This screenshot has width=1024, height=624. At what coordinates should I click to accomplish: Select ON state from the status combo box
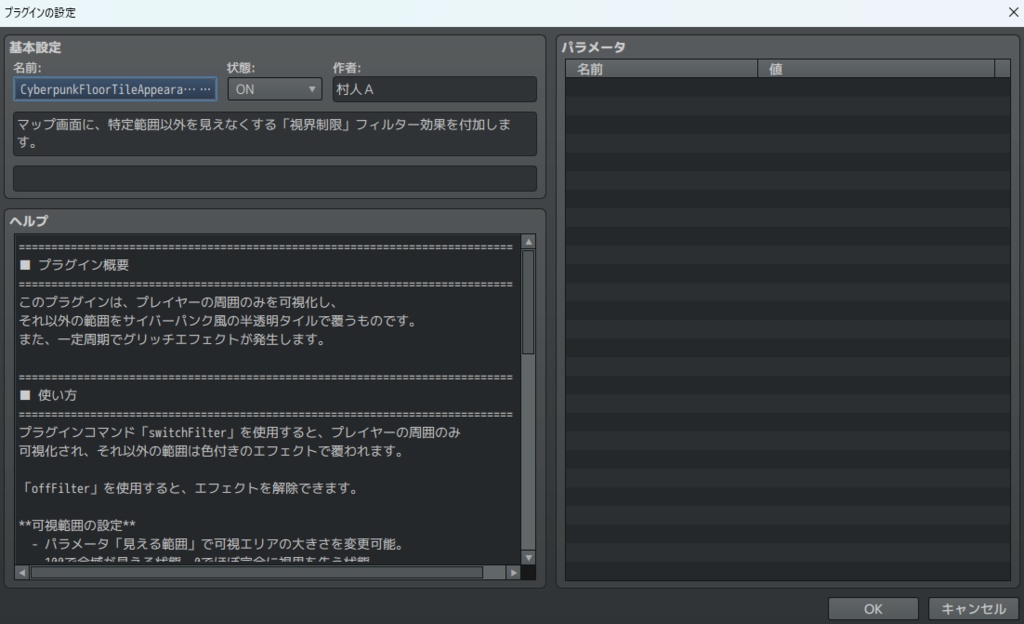tap(272, 89)
